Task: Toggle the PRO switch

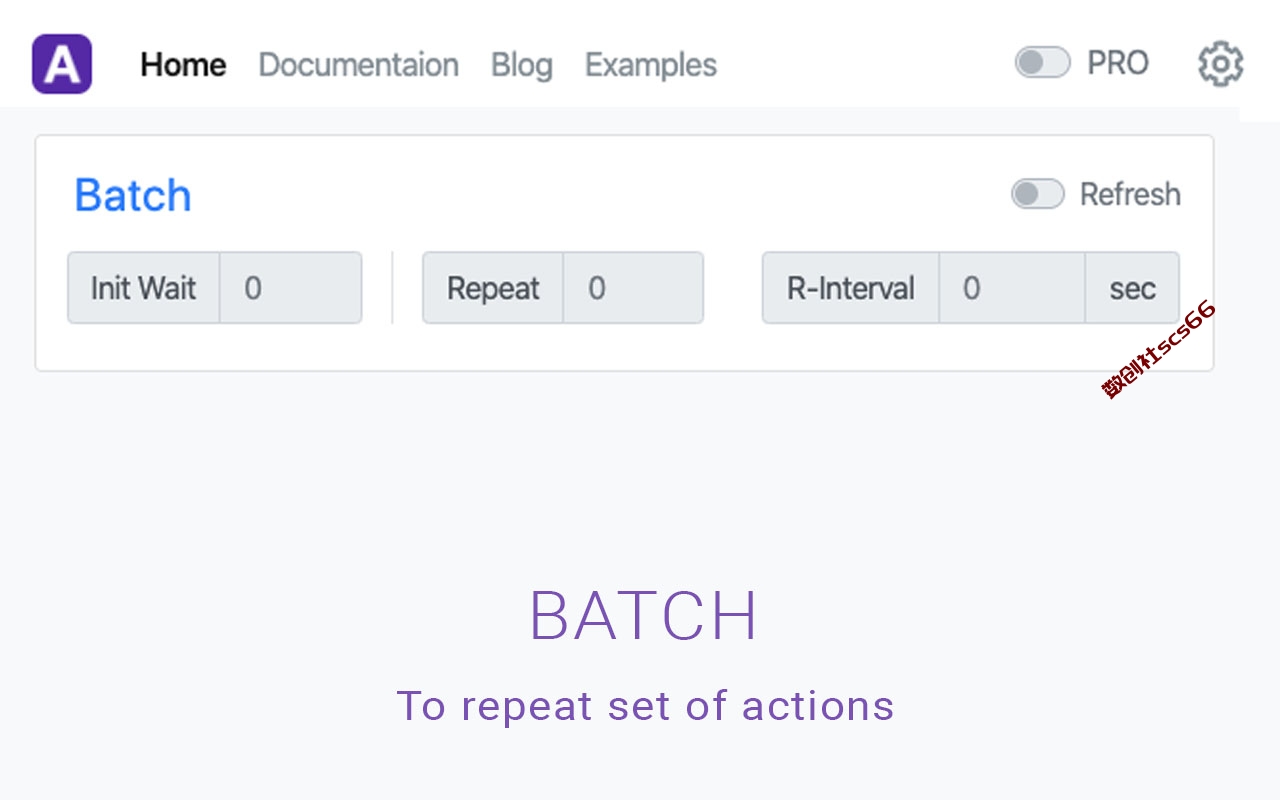Action: [1042, 63]
